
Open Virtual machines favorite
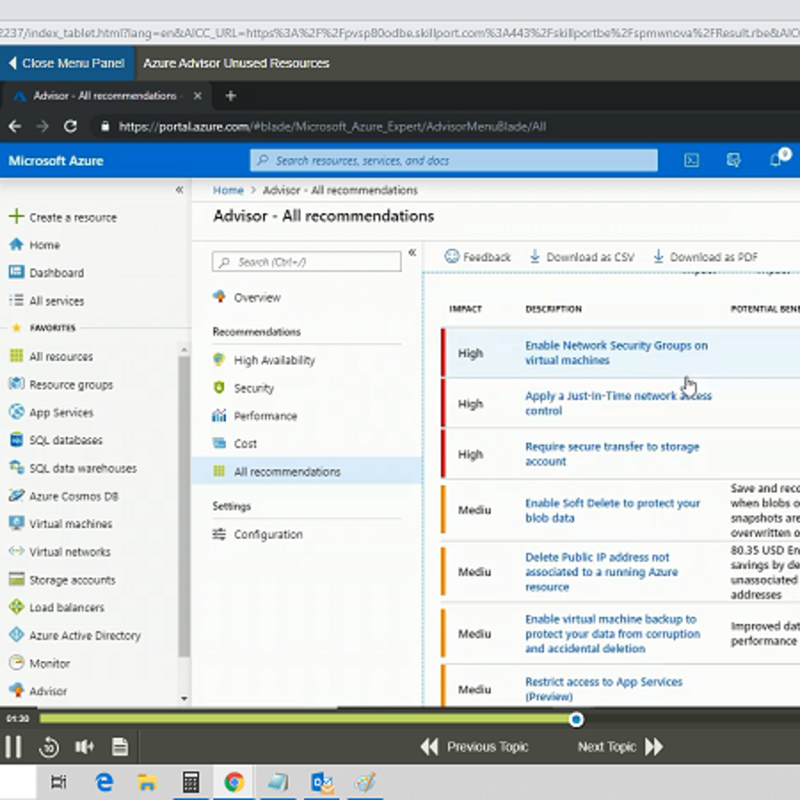point(61,523)
